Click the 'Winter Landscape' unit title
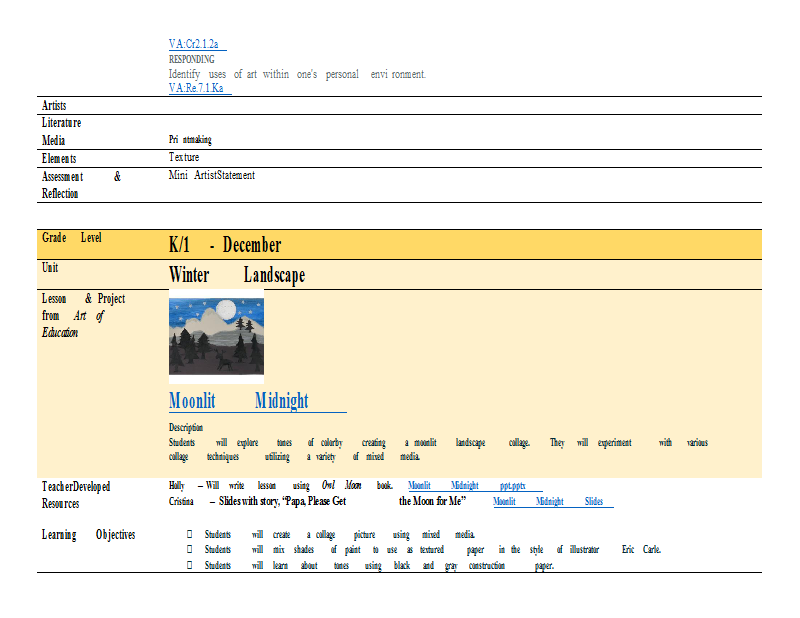Viewport: 800px width, 618px height. click(x=237, y=275)
